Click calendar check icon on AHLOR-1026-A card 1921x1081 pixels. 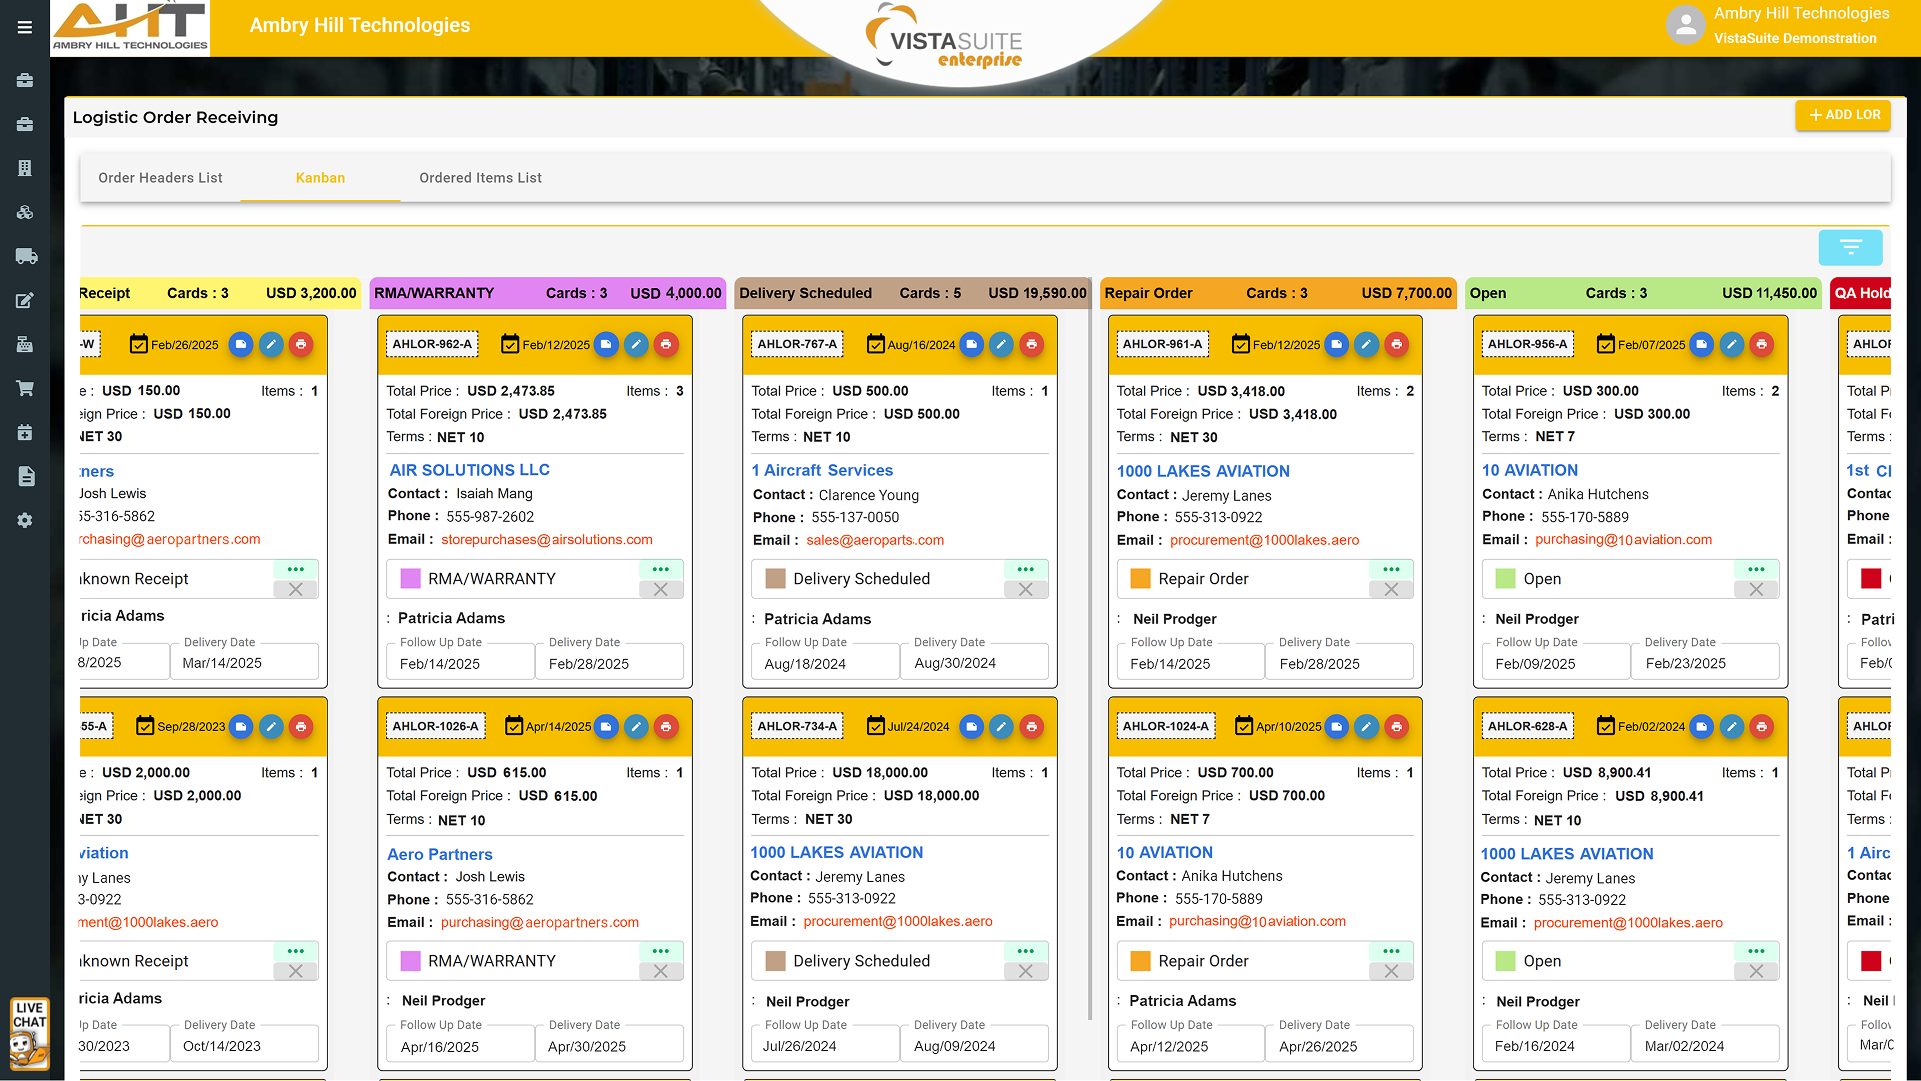point(514,726)
